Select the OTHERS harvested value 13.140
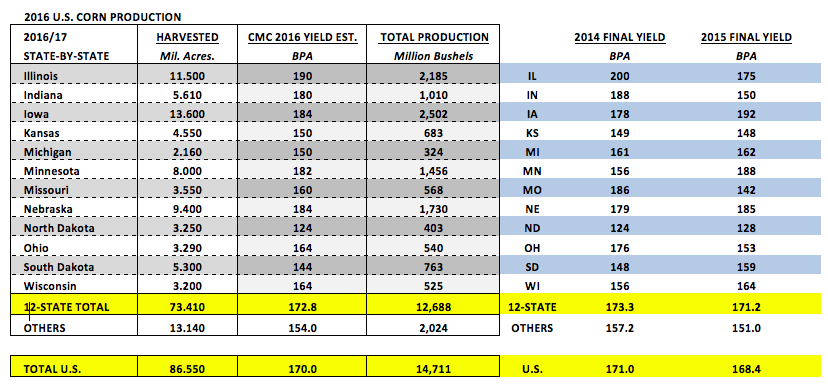Image resolution: width=828 pixels, height=388 pixels. click(x=187, y=328)
